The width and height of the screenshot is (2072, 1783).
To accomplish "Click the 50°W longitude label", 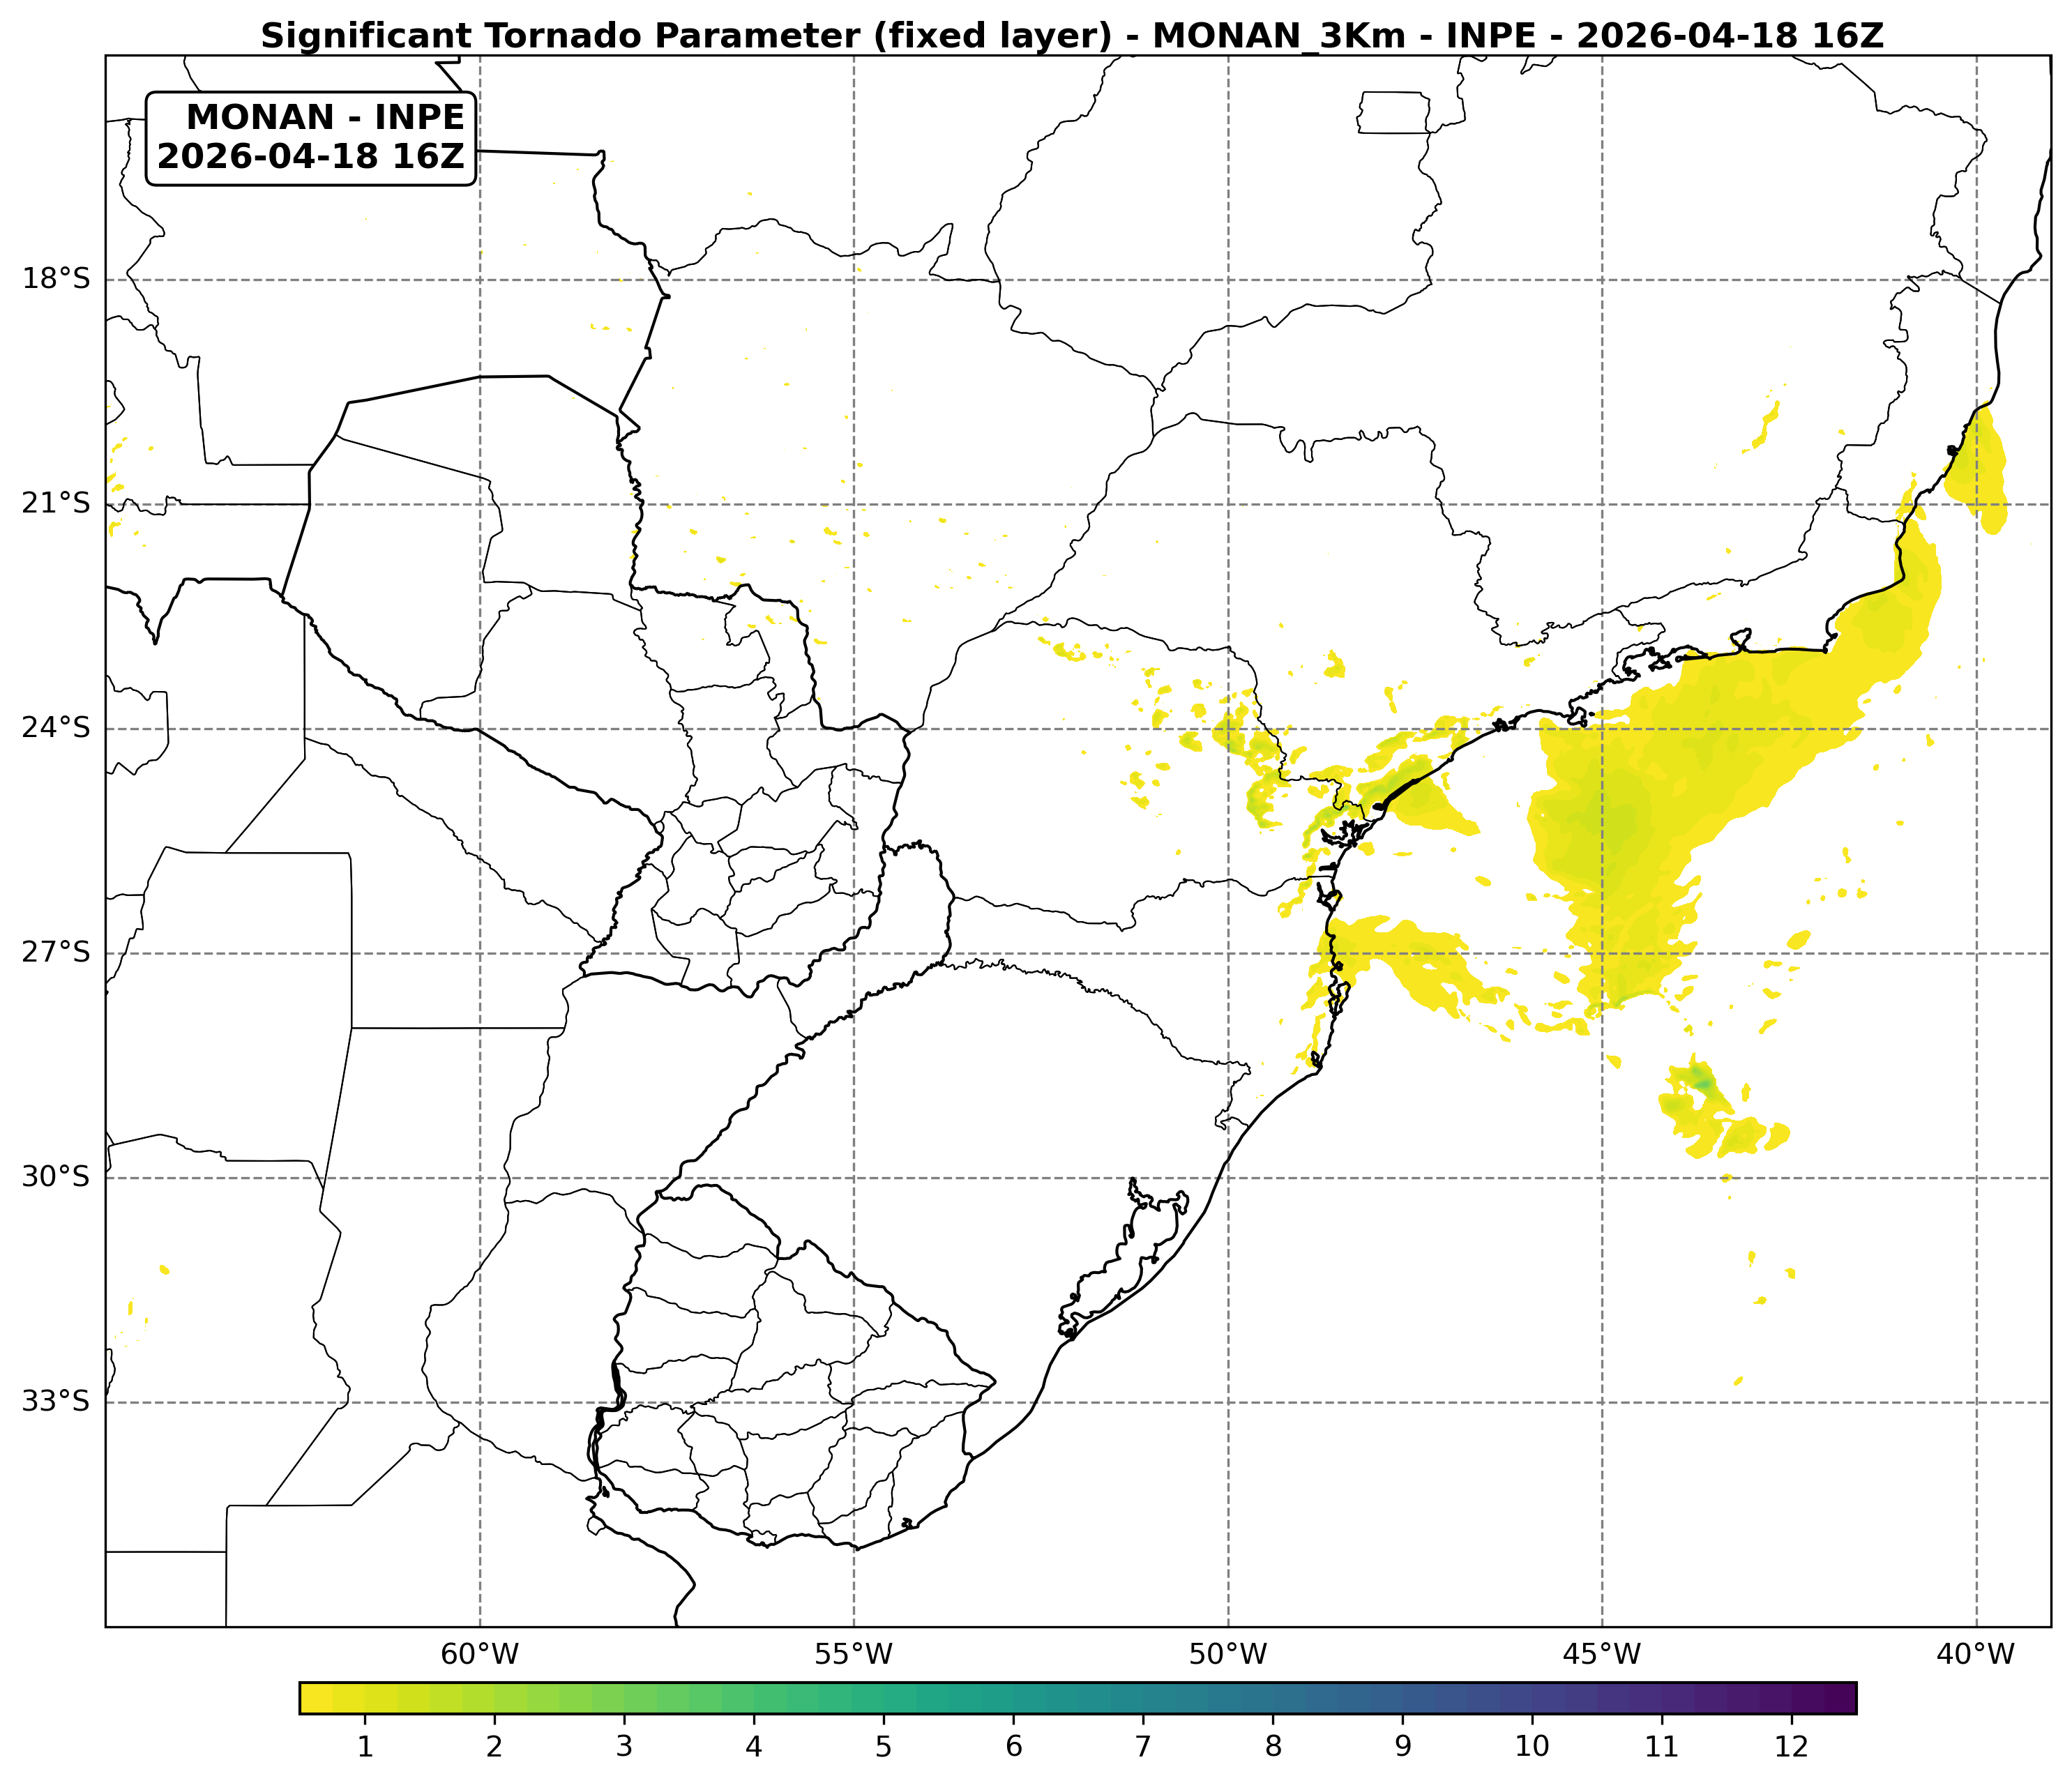I will pyautogui.click(x=1228, y=1655).
